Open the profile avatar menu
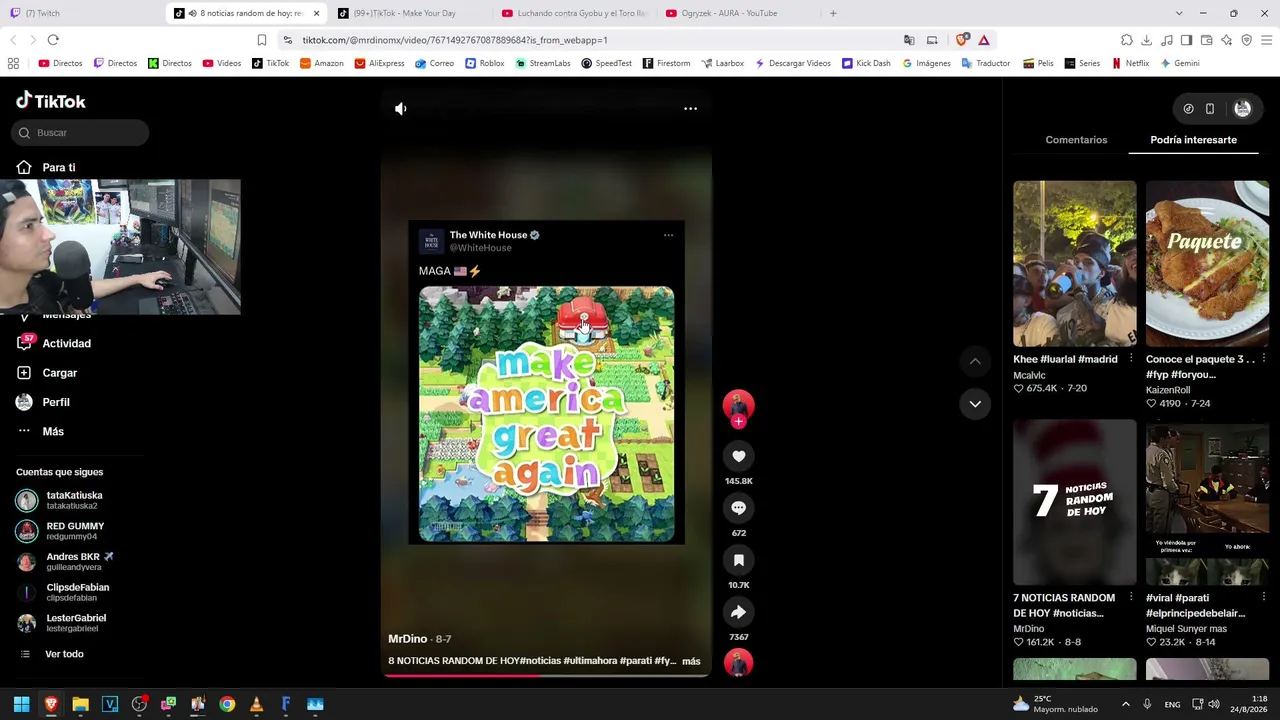Image resolution: width=1280 pixels, height=720 pixels. [1242, 109]
